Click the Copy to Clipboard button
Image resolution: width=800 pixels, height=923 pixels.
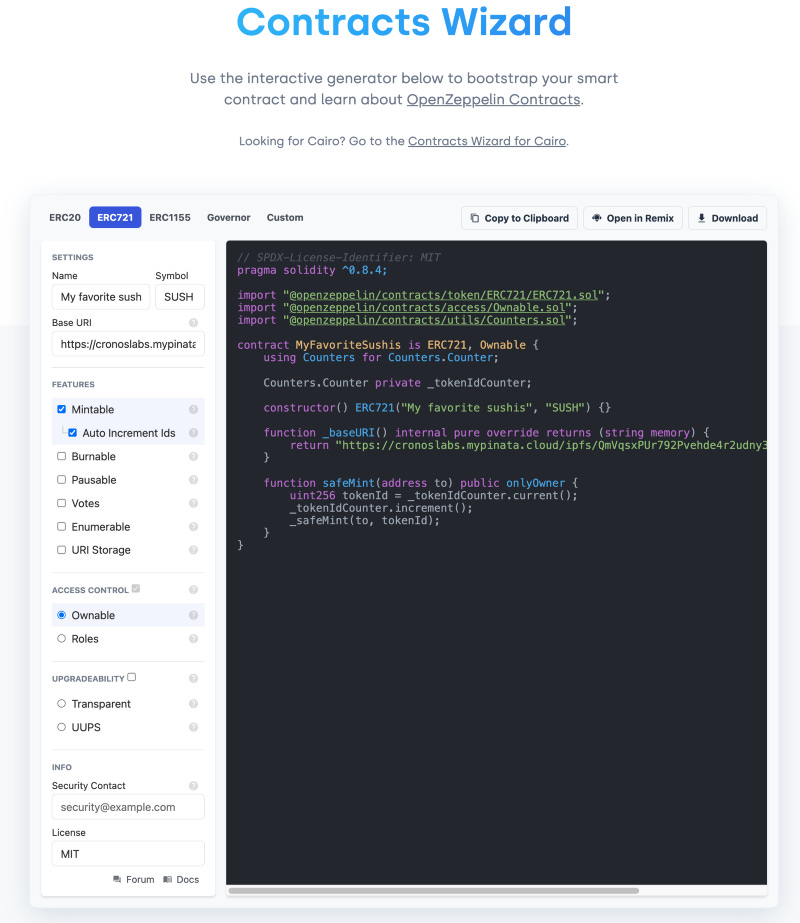519,218
